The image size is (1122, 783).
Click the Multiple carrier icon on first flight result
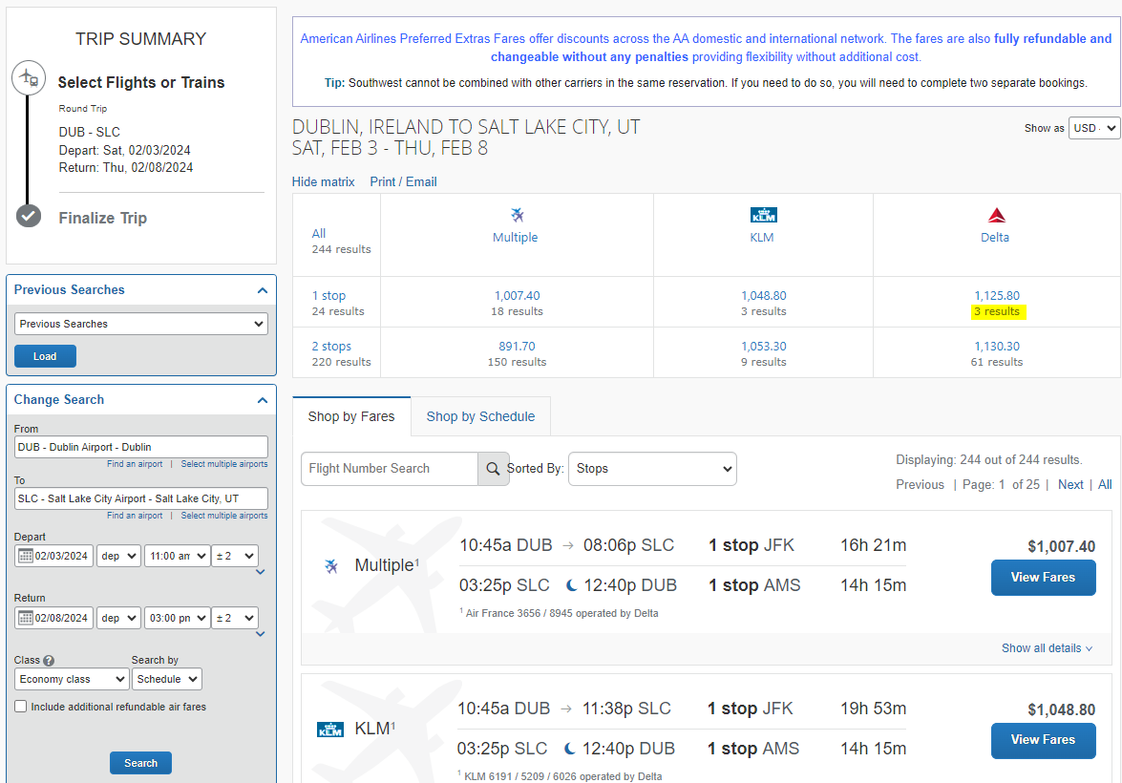(x=331, y=566)
